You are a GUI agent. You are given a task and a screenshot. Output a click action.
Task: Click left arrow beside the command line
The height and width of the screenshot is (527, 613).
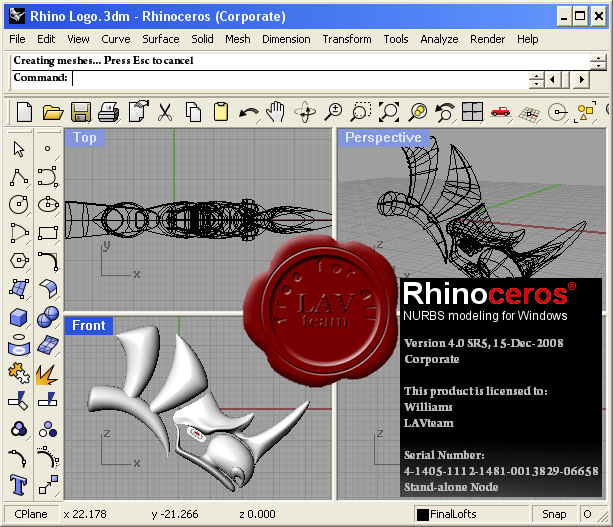pos(552,80)
